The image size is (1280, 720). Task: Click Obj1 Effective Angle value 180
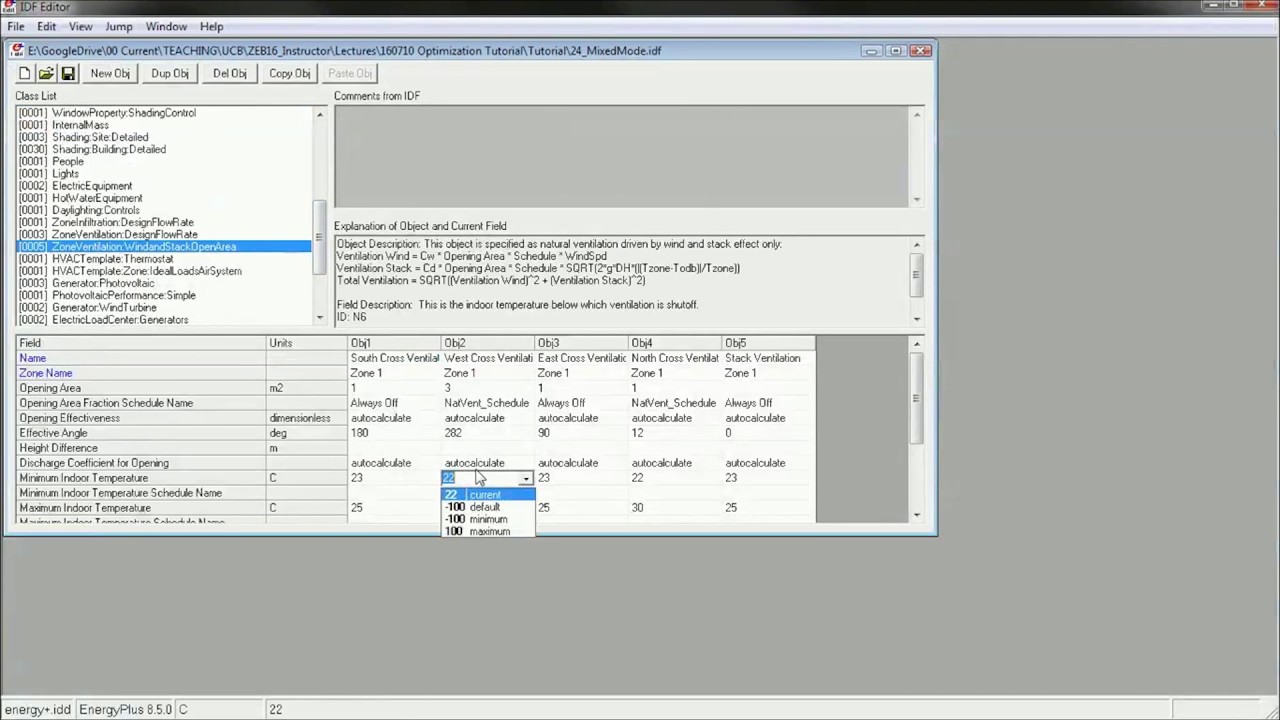click(x=394, y=433)
